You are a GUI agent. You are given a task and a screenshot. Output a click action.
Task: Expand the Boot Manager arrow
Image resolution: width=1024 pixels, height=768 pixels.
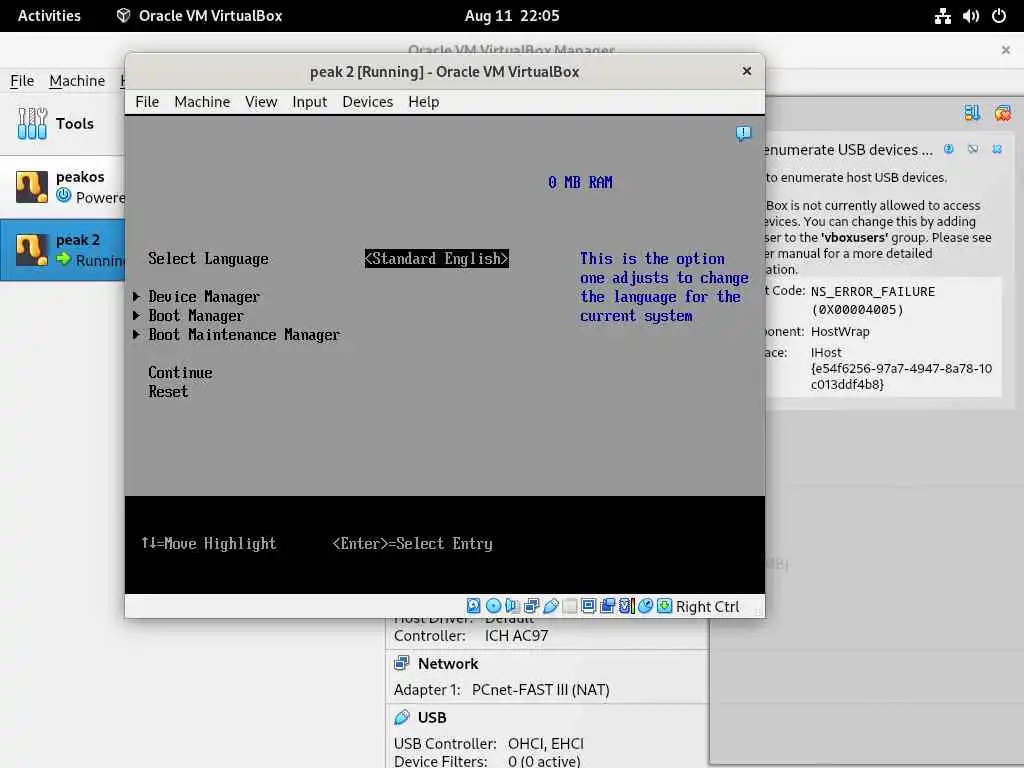point(136,315)
